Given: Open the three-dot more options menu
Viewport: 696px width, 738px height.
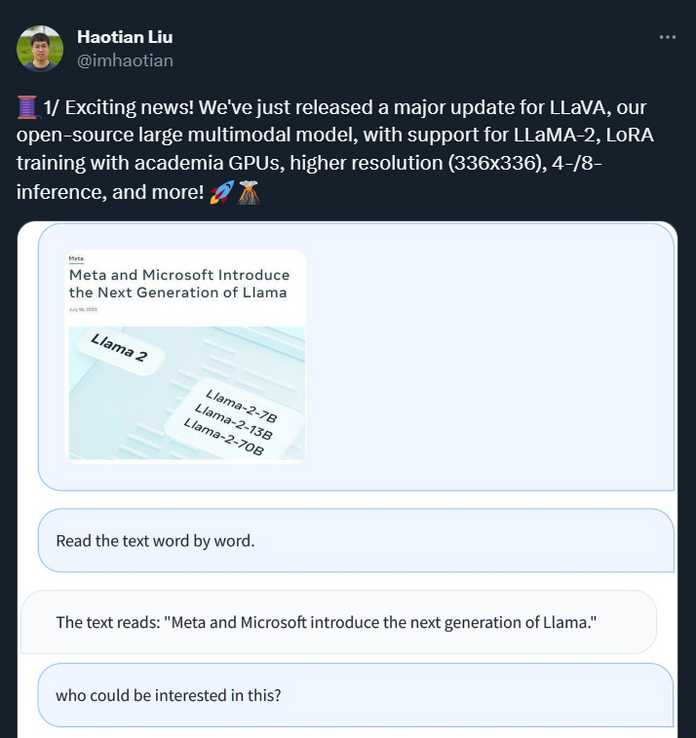Looking at the screenshot, I should point(667,37).
